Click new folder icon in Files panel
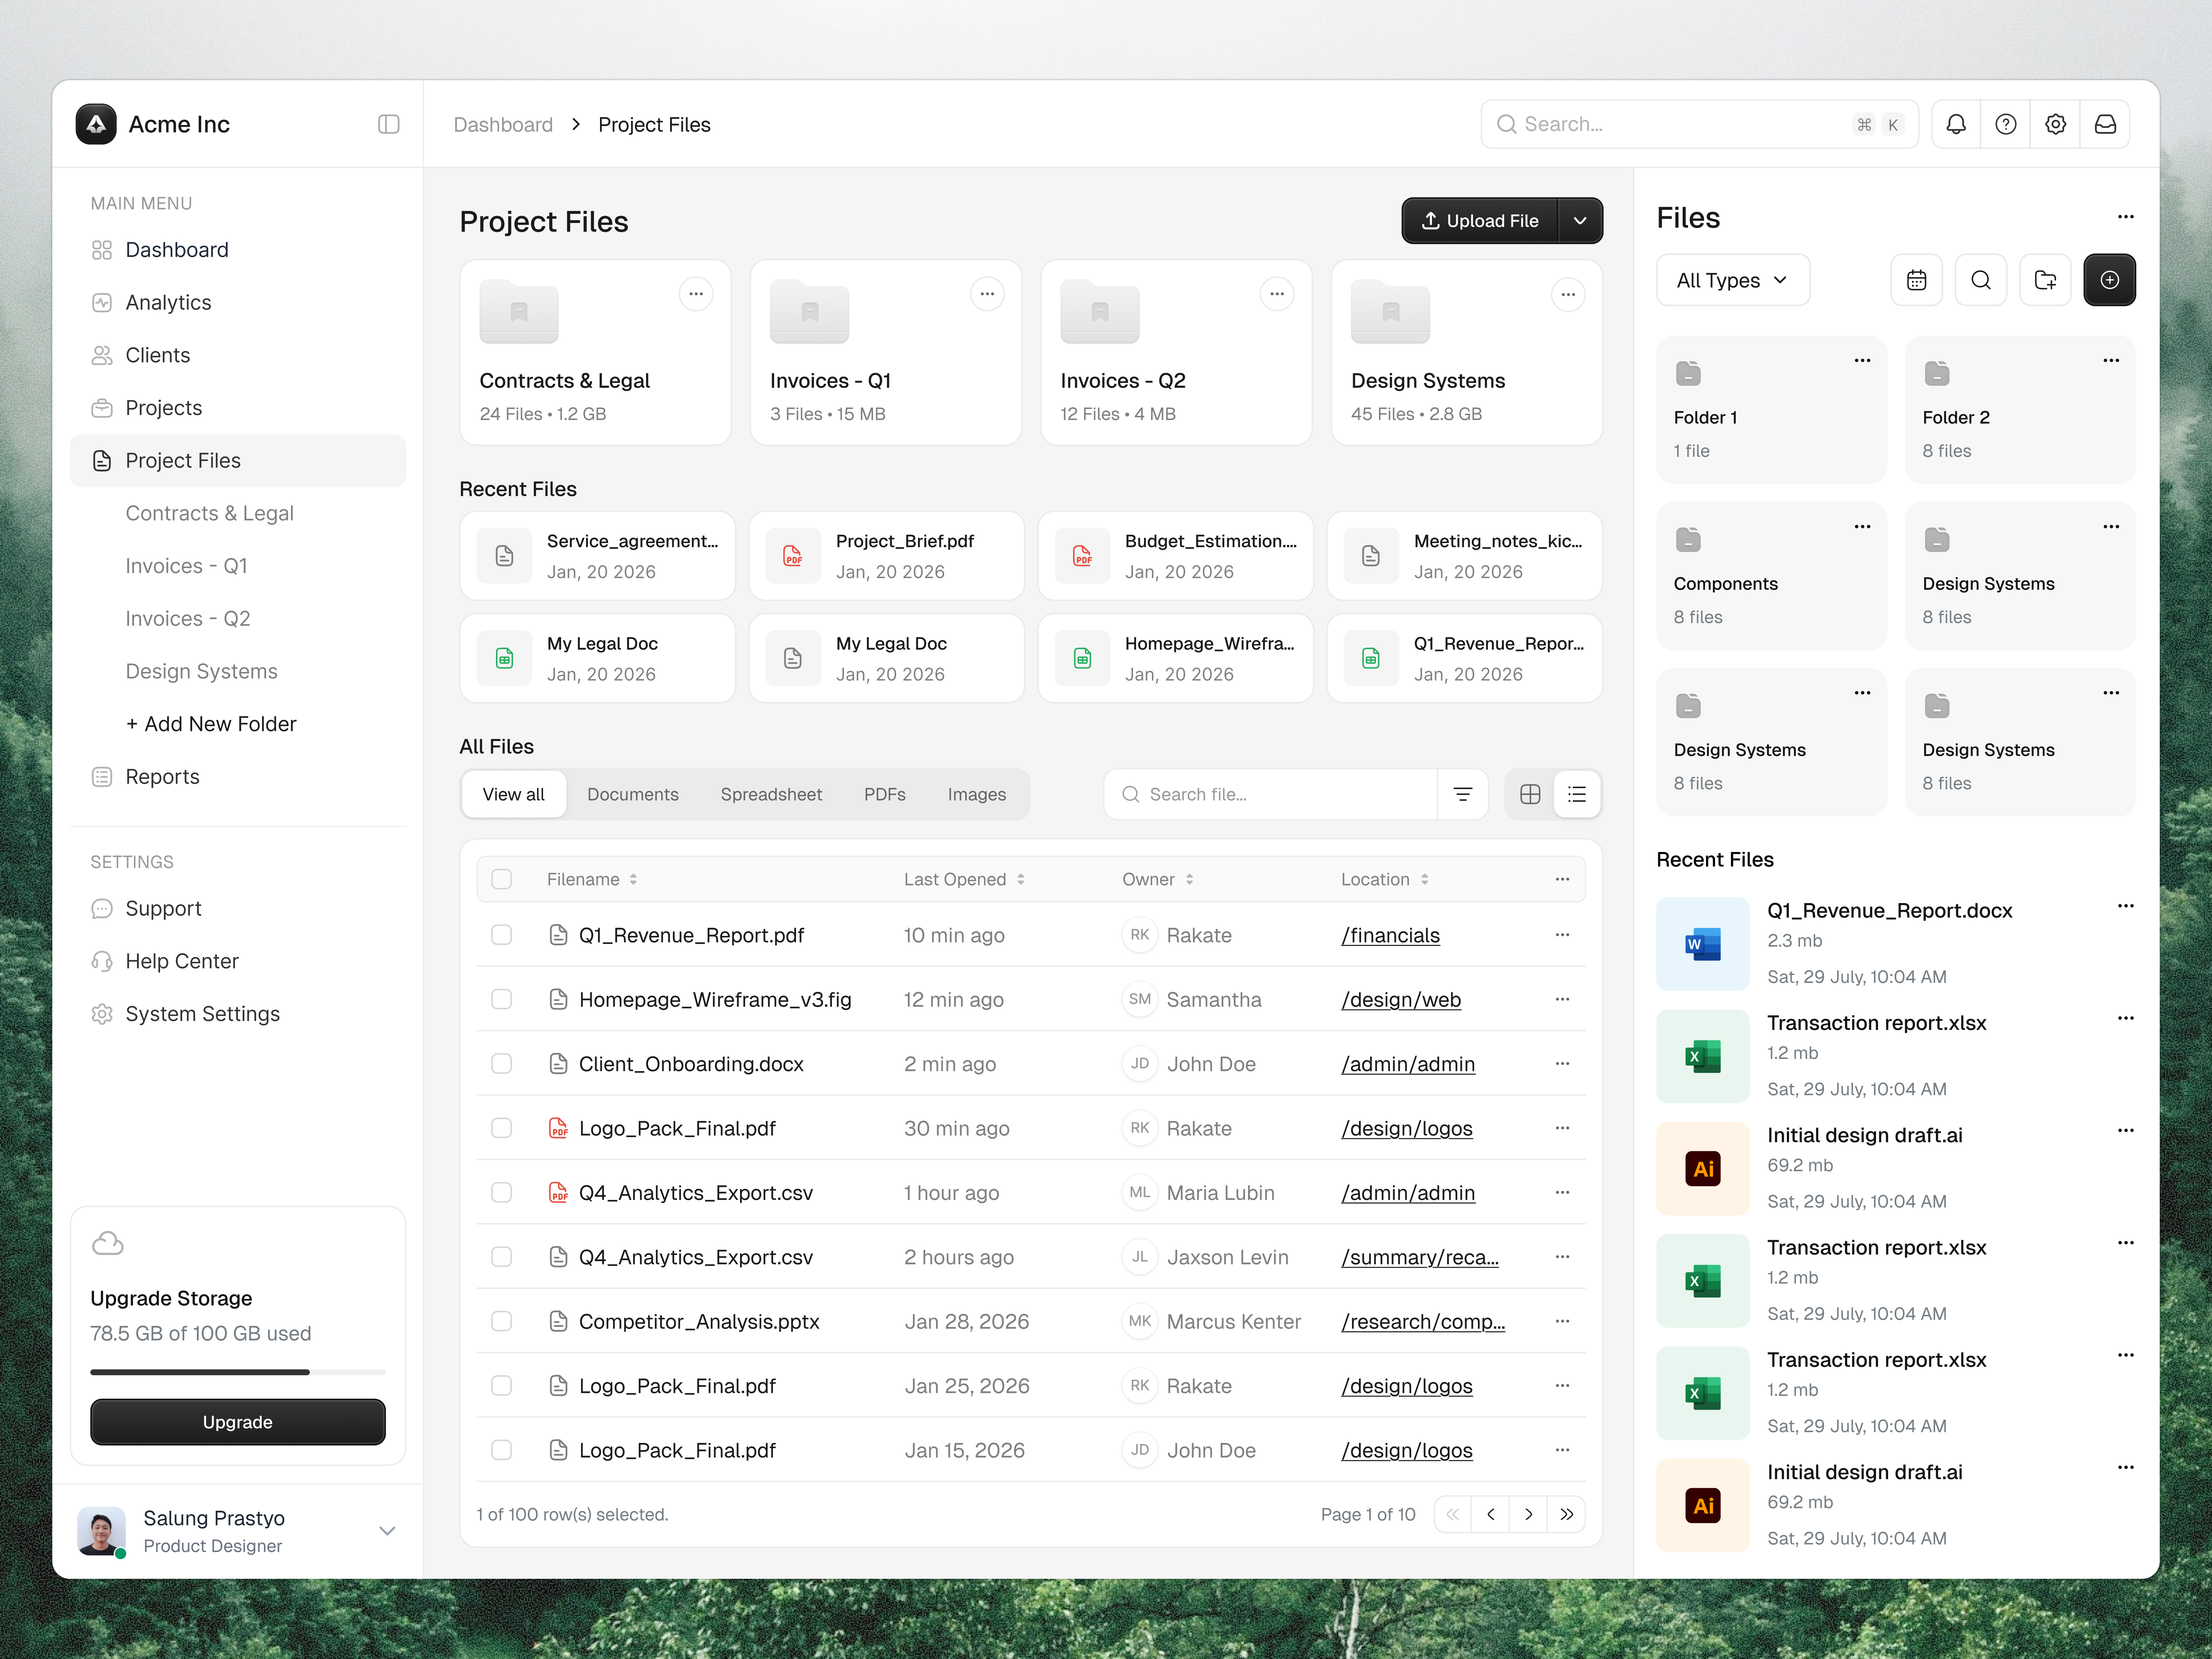 point(2045,280)
